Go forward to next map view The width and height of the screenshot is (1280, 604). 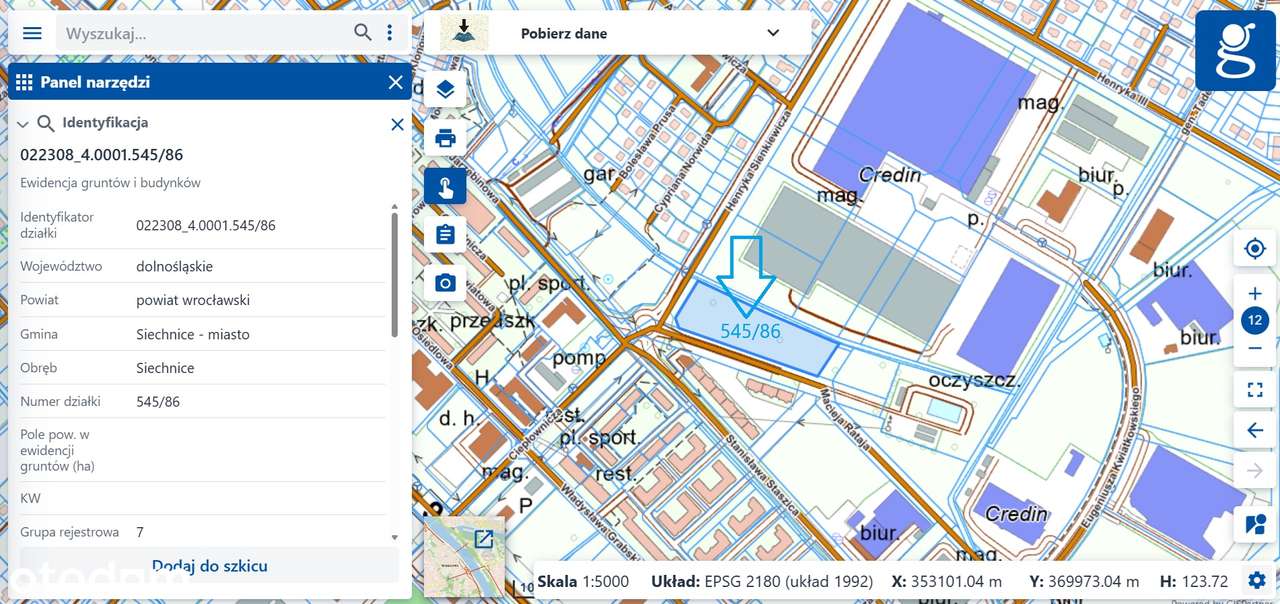1255,471
